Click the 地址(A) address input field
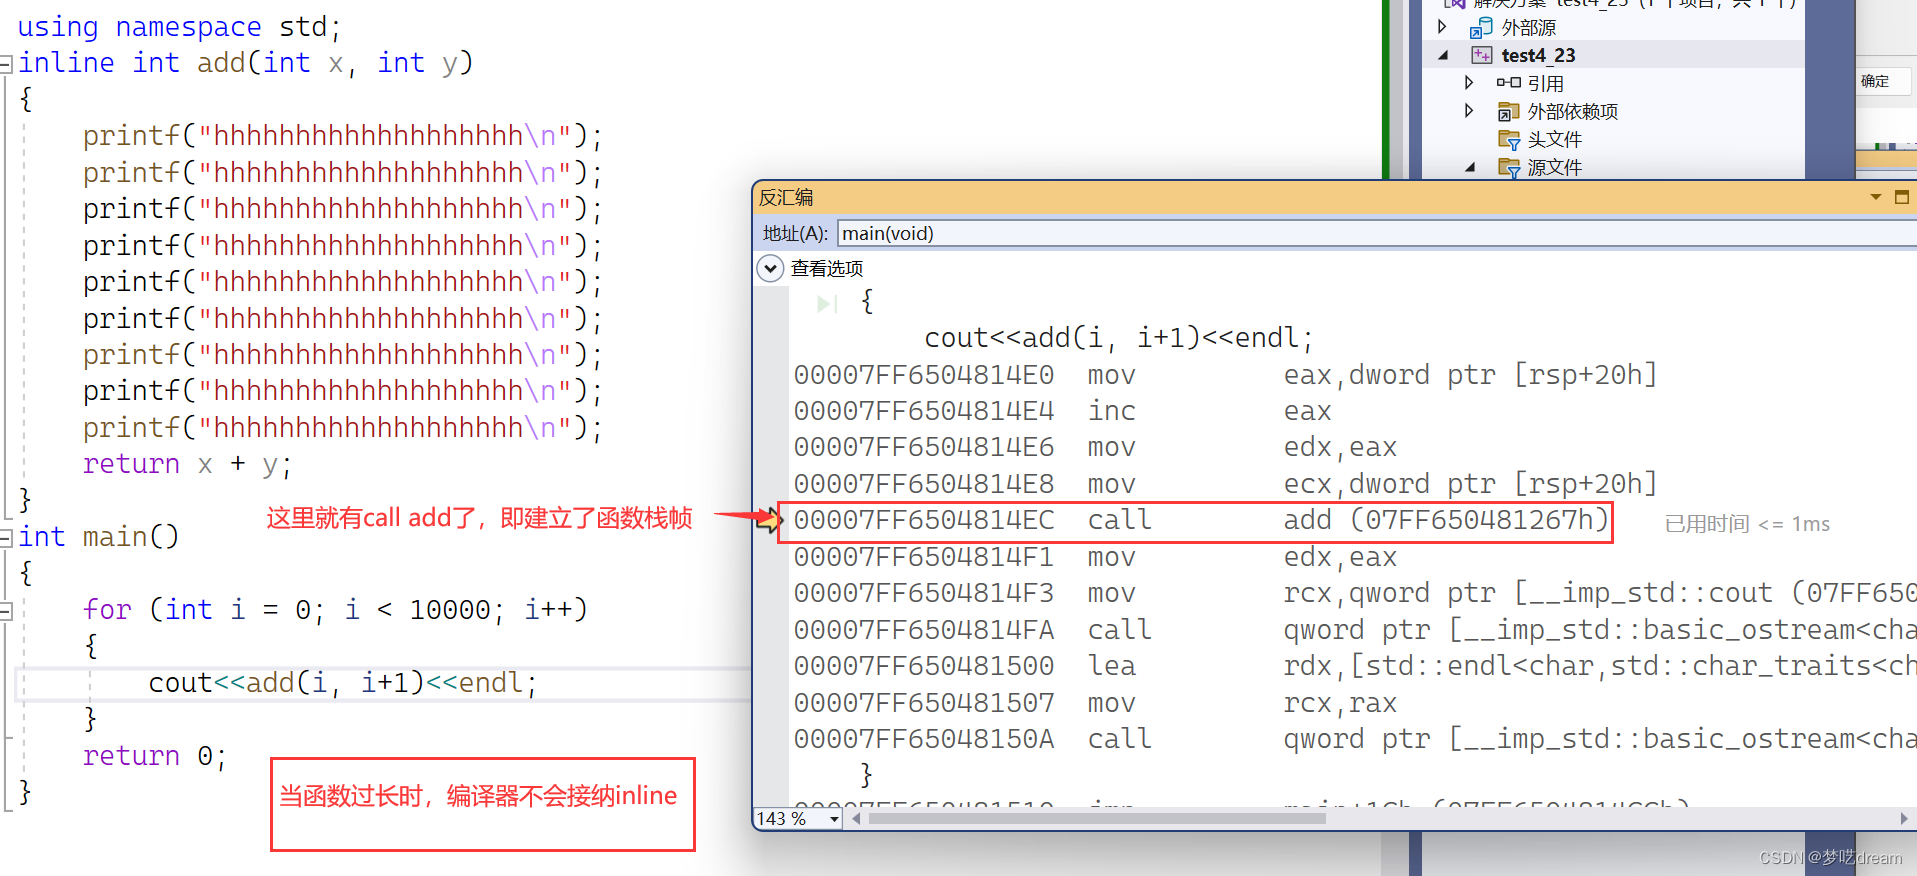This screenshot has height=876, width=1917. (1376, 233)
